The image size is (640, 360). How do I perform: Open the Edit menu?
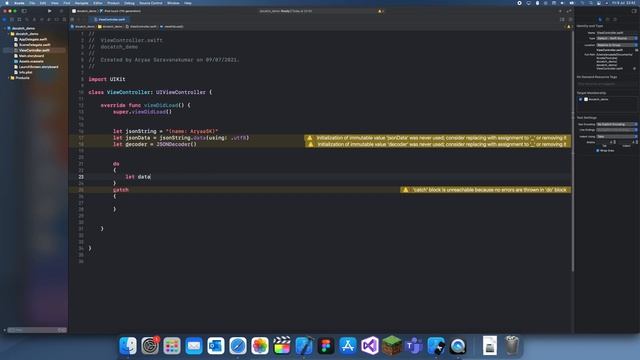click(43, 3)
